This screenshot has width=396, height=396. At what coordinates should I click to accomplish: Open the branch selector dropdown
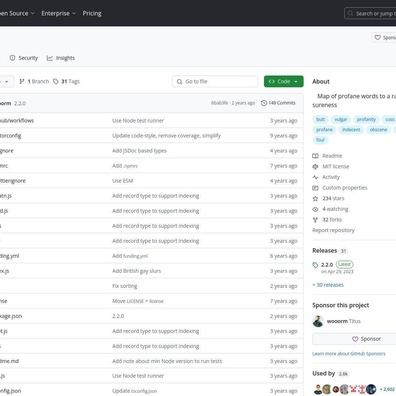[7, 81]
